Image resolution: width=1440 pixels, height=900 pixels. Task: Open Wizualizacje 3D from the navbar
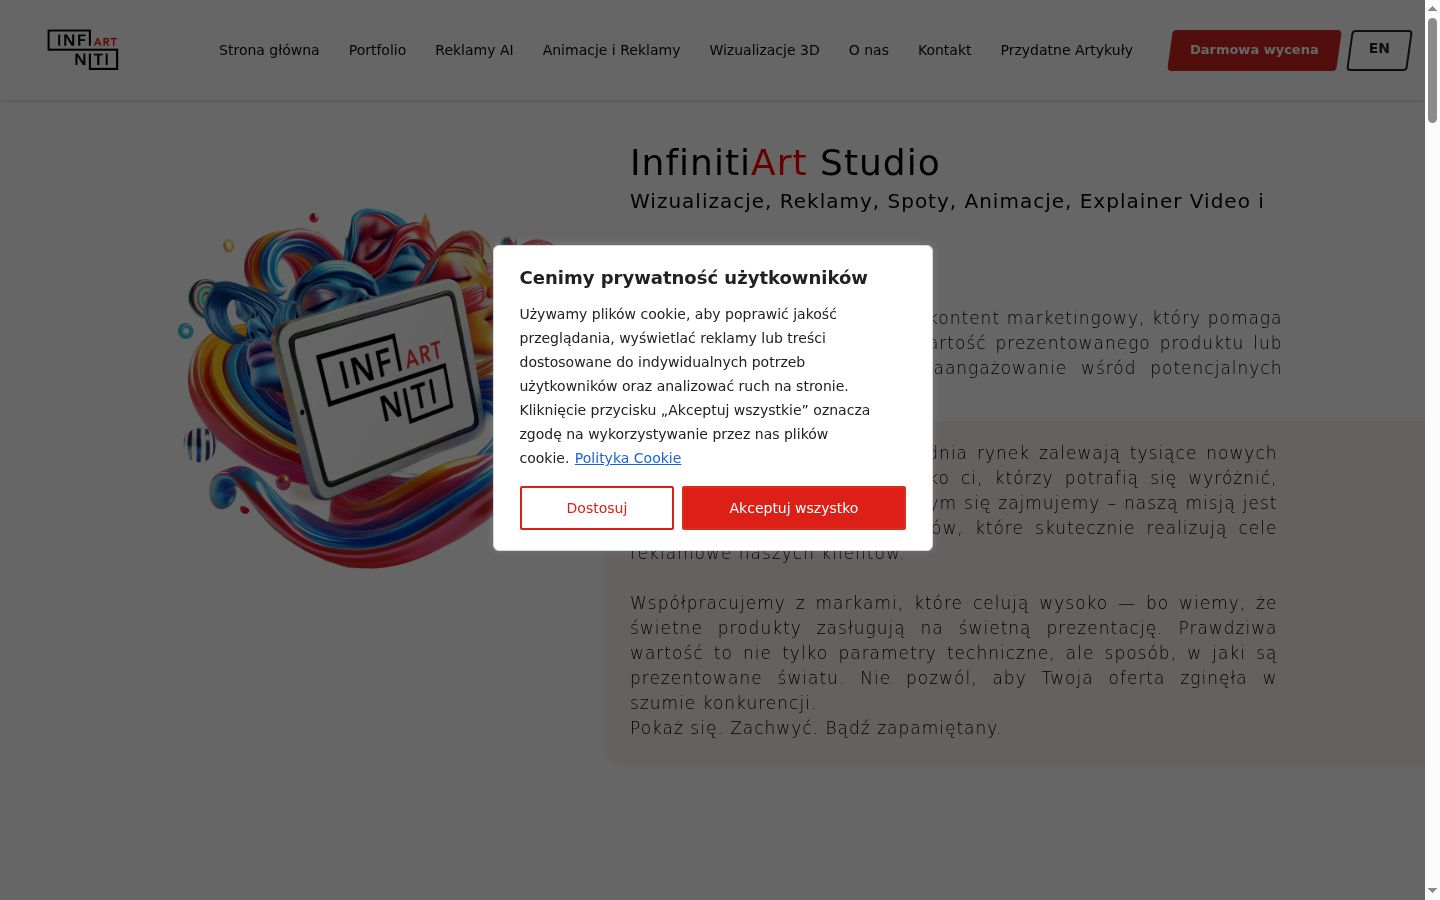(x=764, y=50)
